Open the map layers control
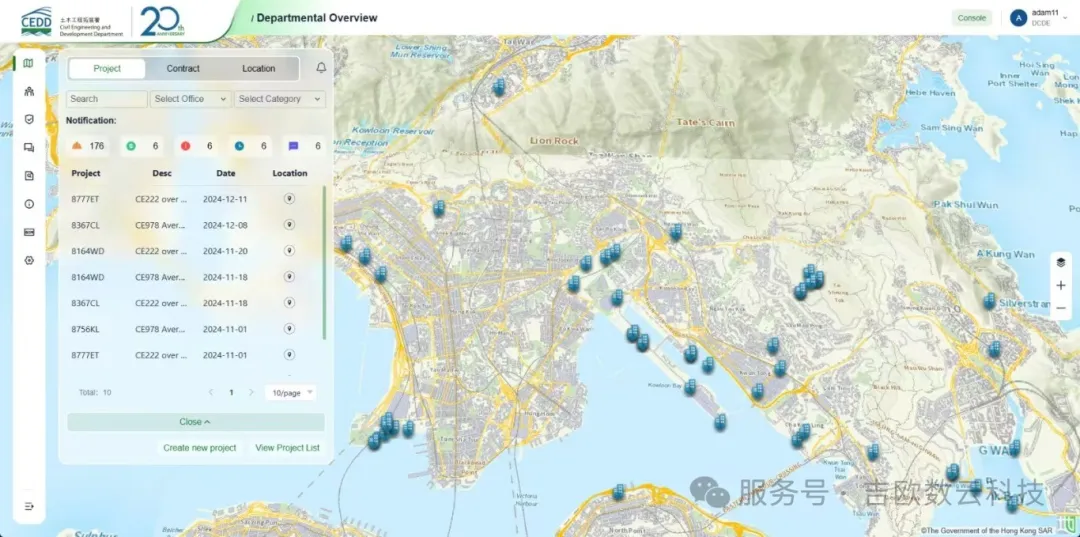1080x537 pixels. click(x=1061, y=263)
